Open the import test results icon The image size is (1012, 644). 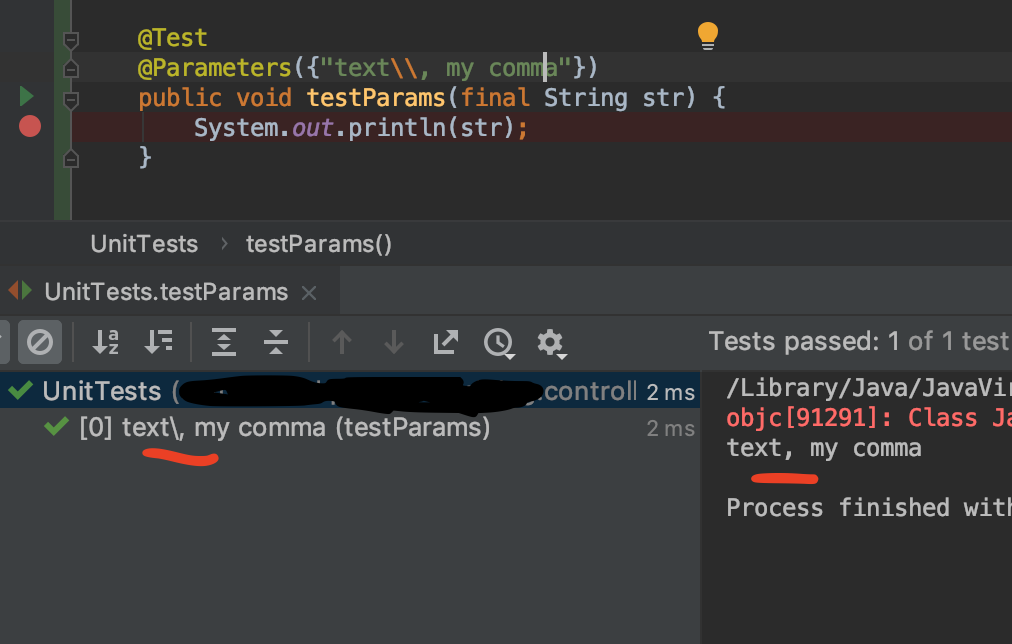click(445, 342)
